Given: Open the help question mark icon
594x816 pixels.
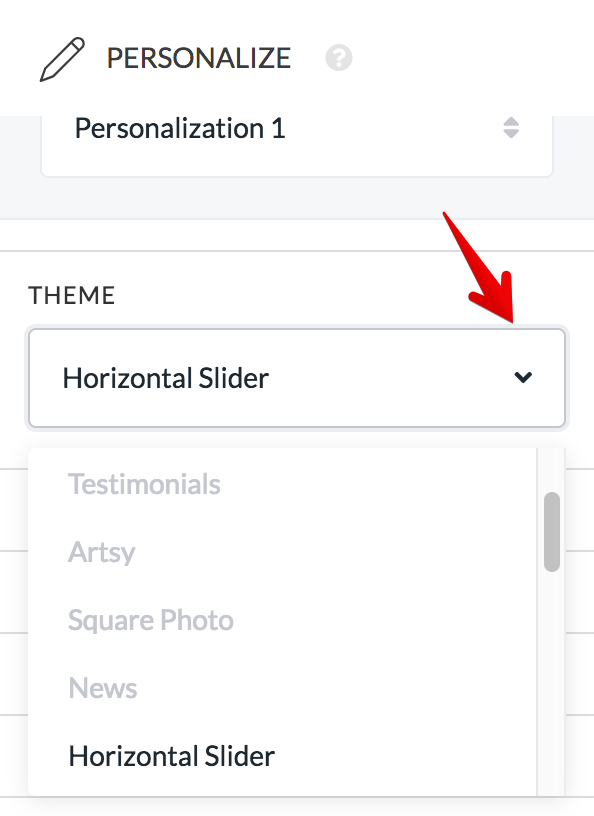Looking at the screenshot, I should click(x=339, y=57).
